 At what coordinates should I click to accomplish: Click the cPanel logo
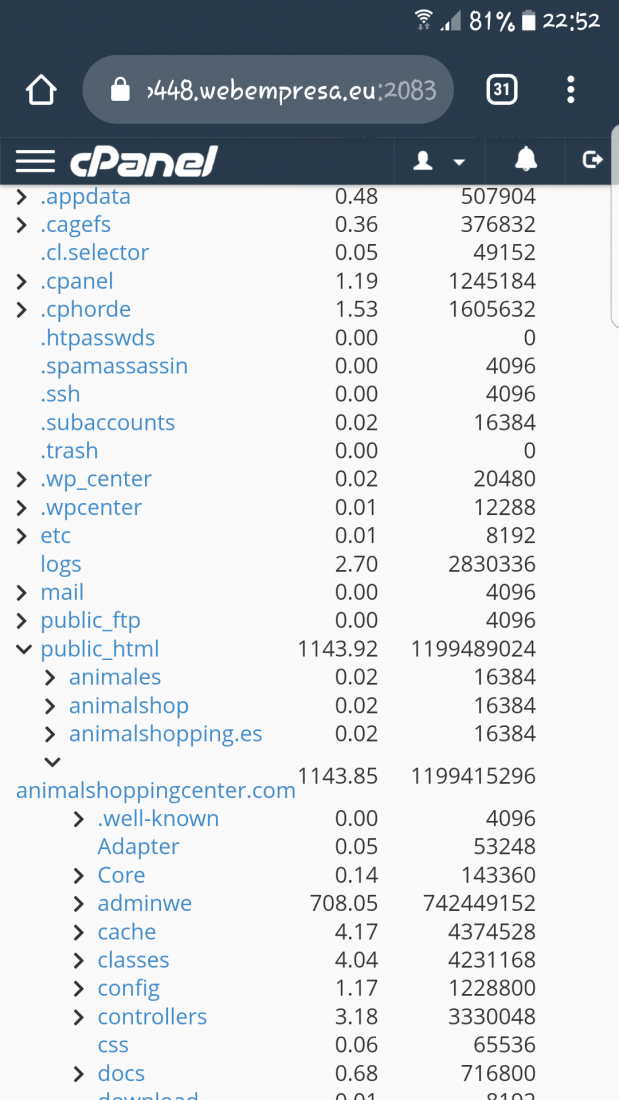(144, 161)
